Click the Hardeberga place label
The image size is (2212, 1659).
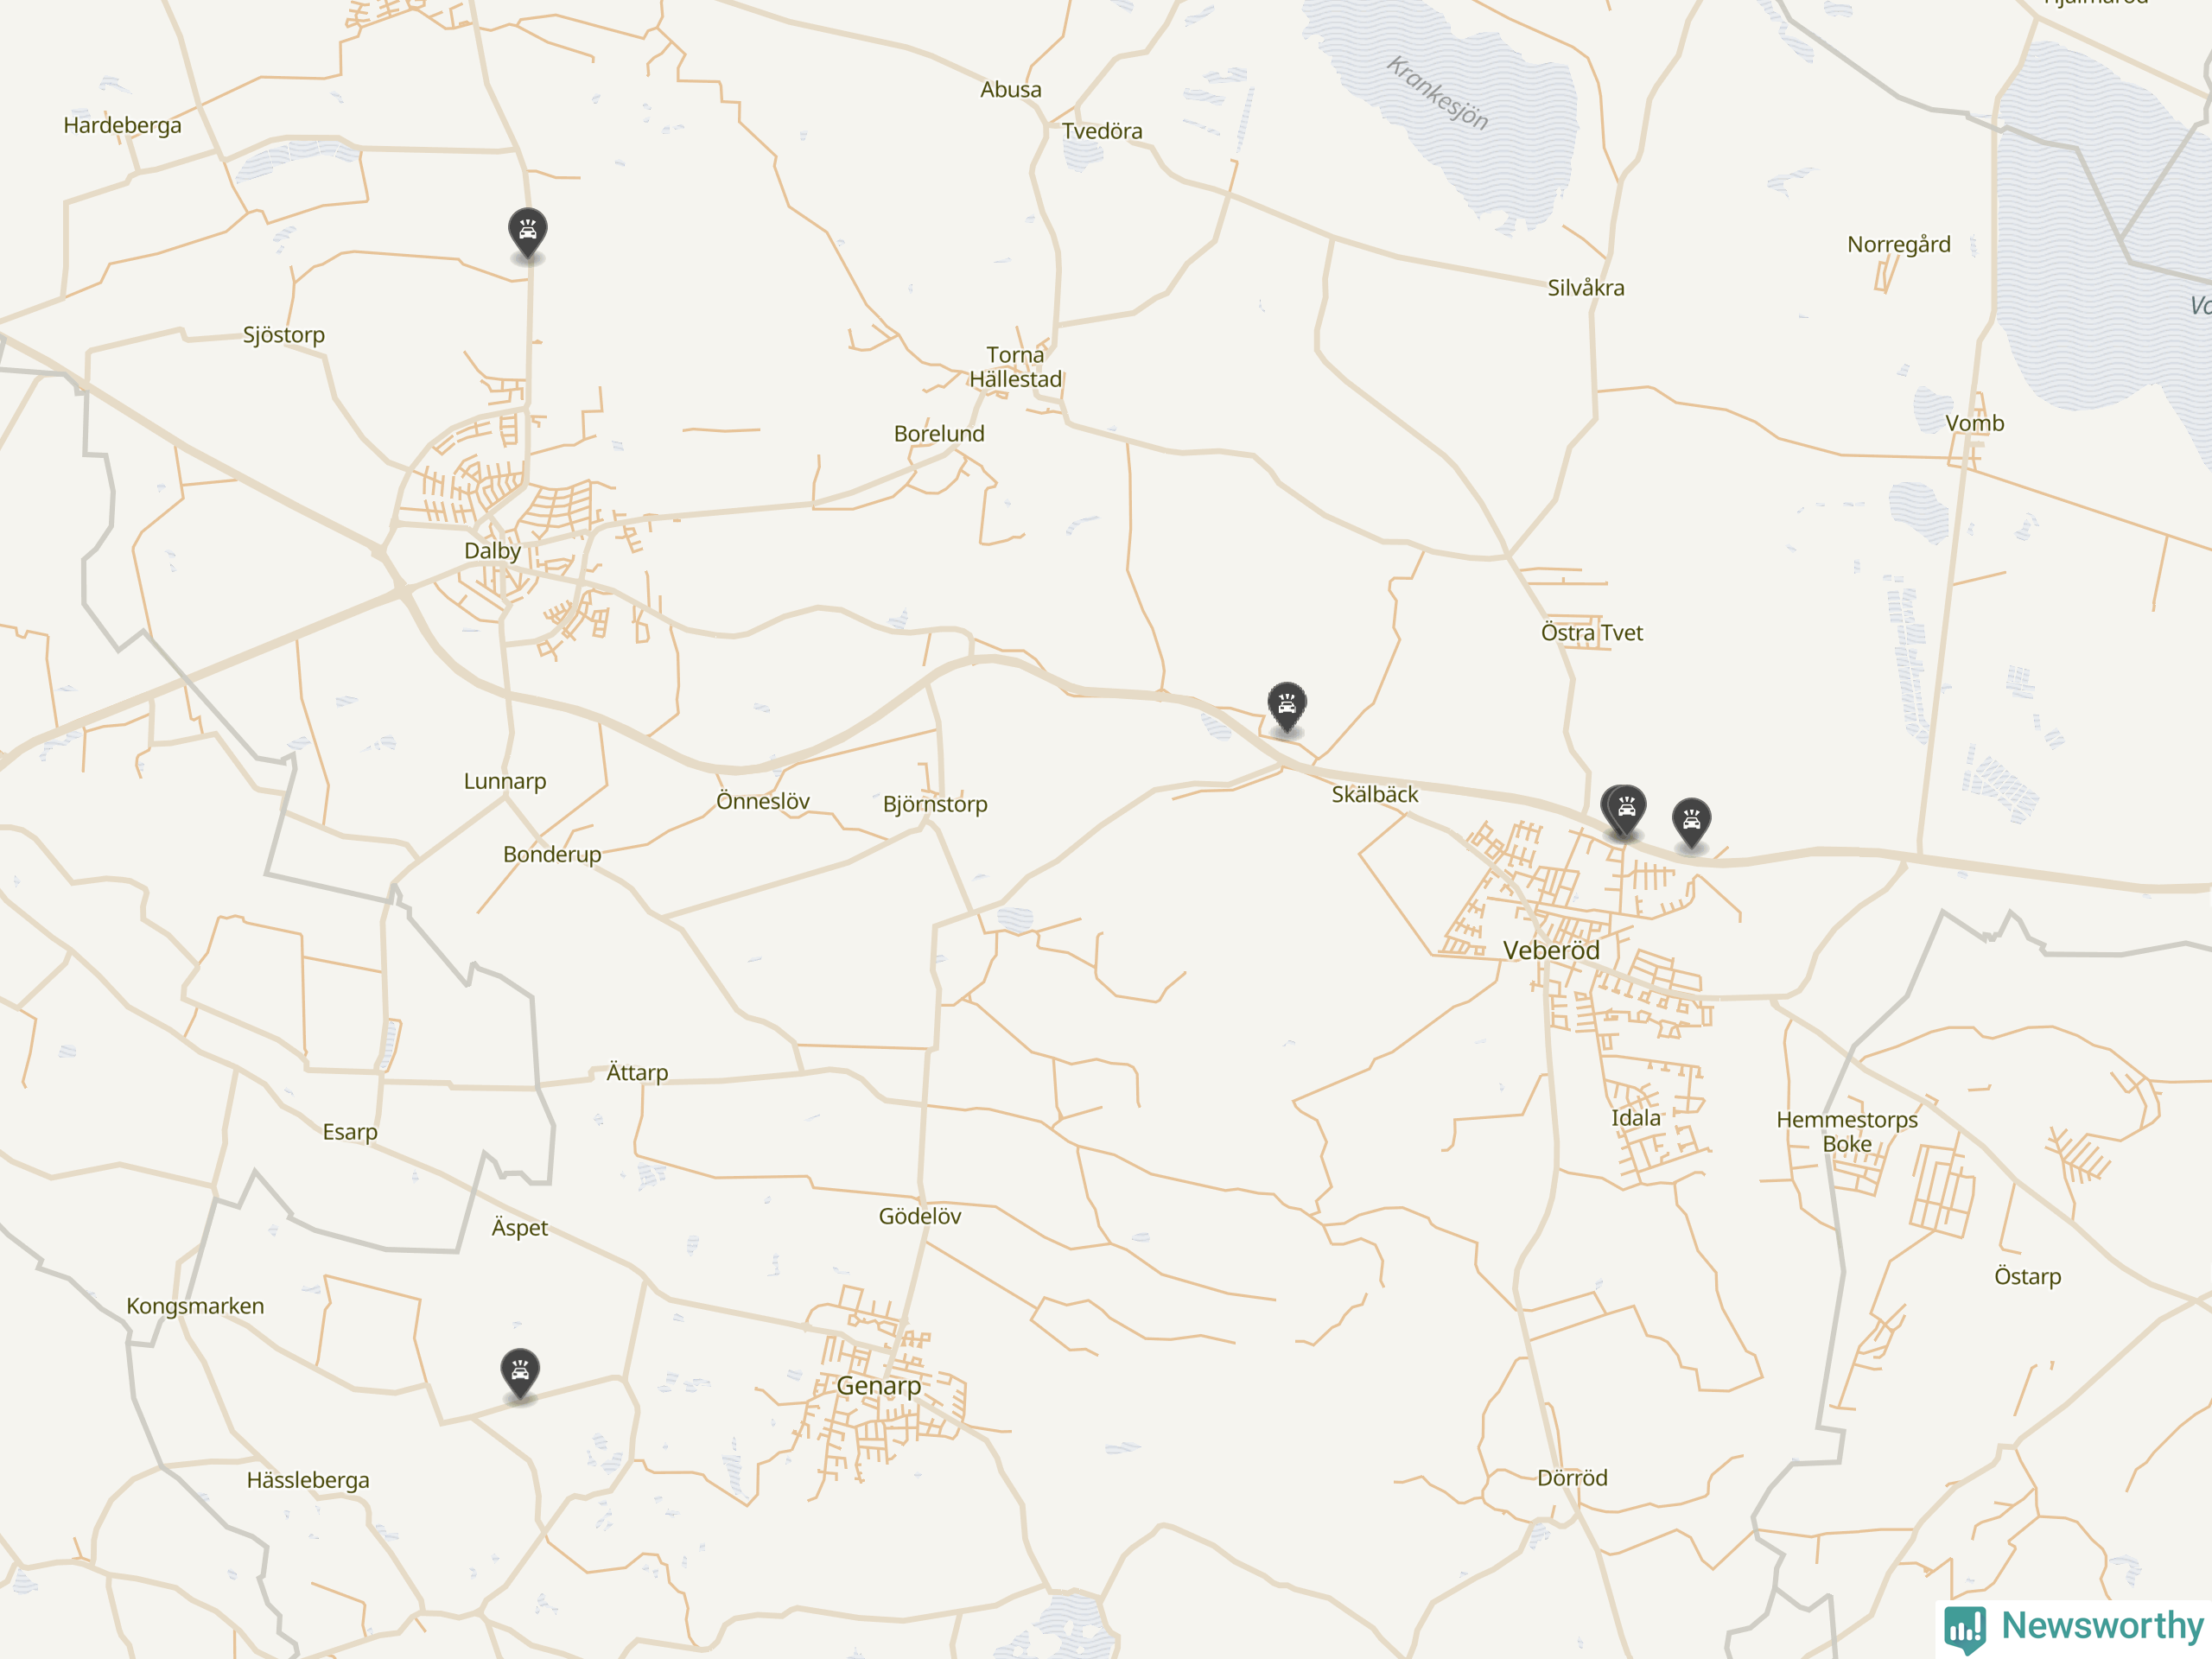122,125
